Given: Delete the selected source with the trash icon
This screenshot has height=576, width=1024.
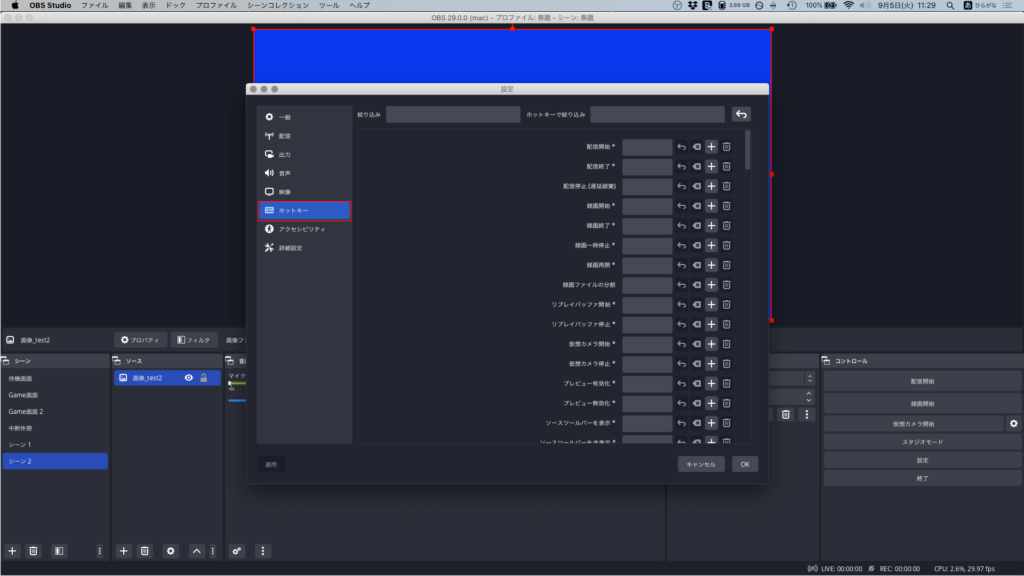Looking at the screenshot, I should click(144, 551).
